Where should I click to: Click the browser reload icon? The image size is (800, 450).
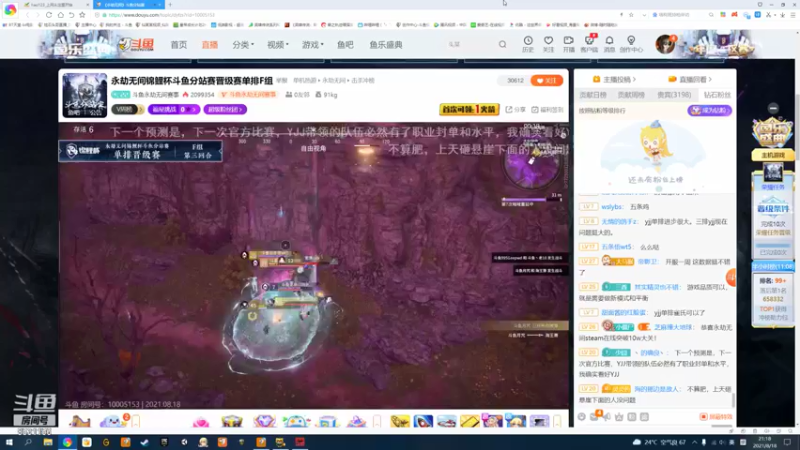tap(48, 15)
